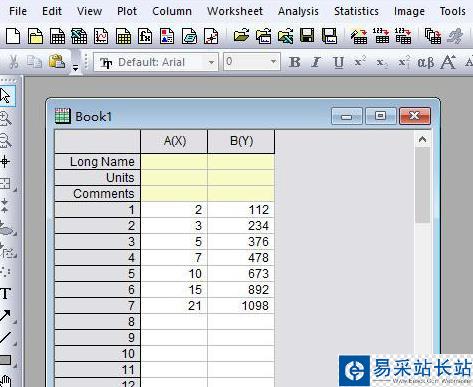The height and width of the screenshot is (387, 473).
Task: Click Import Single ASCII icon
Action: coord(381,36)
